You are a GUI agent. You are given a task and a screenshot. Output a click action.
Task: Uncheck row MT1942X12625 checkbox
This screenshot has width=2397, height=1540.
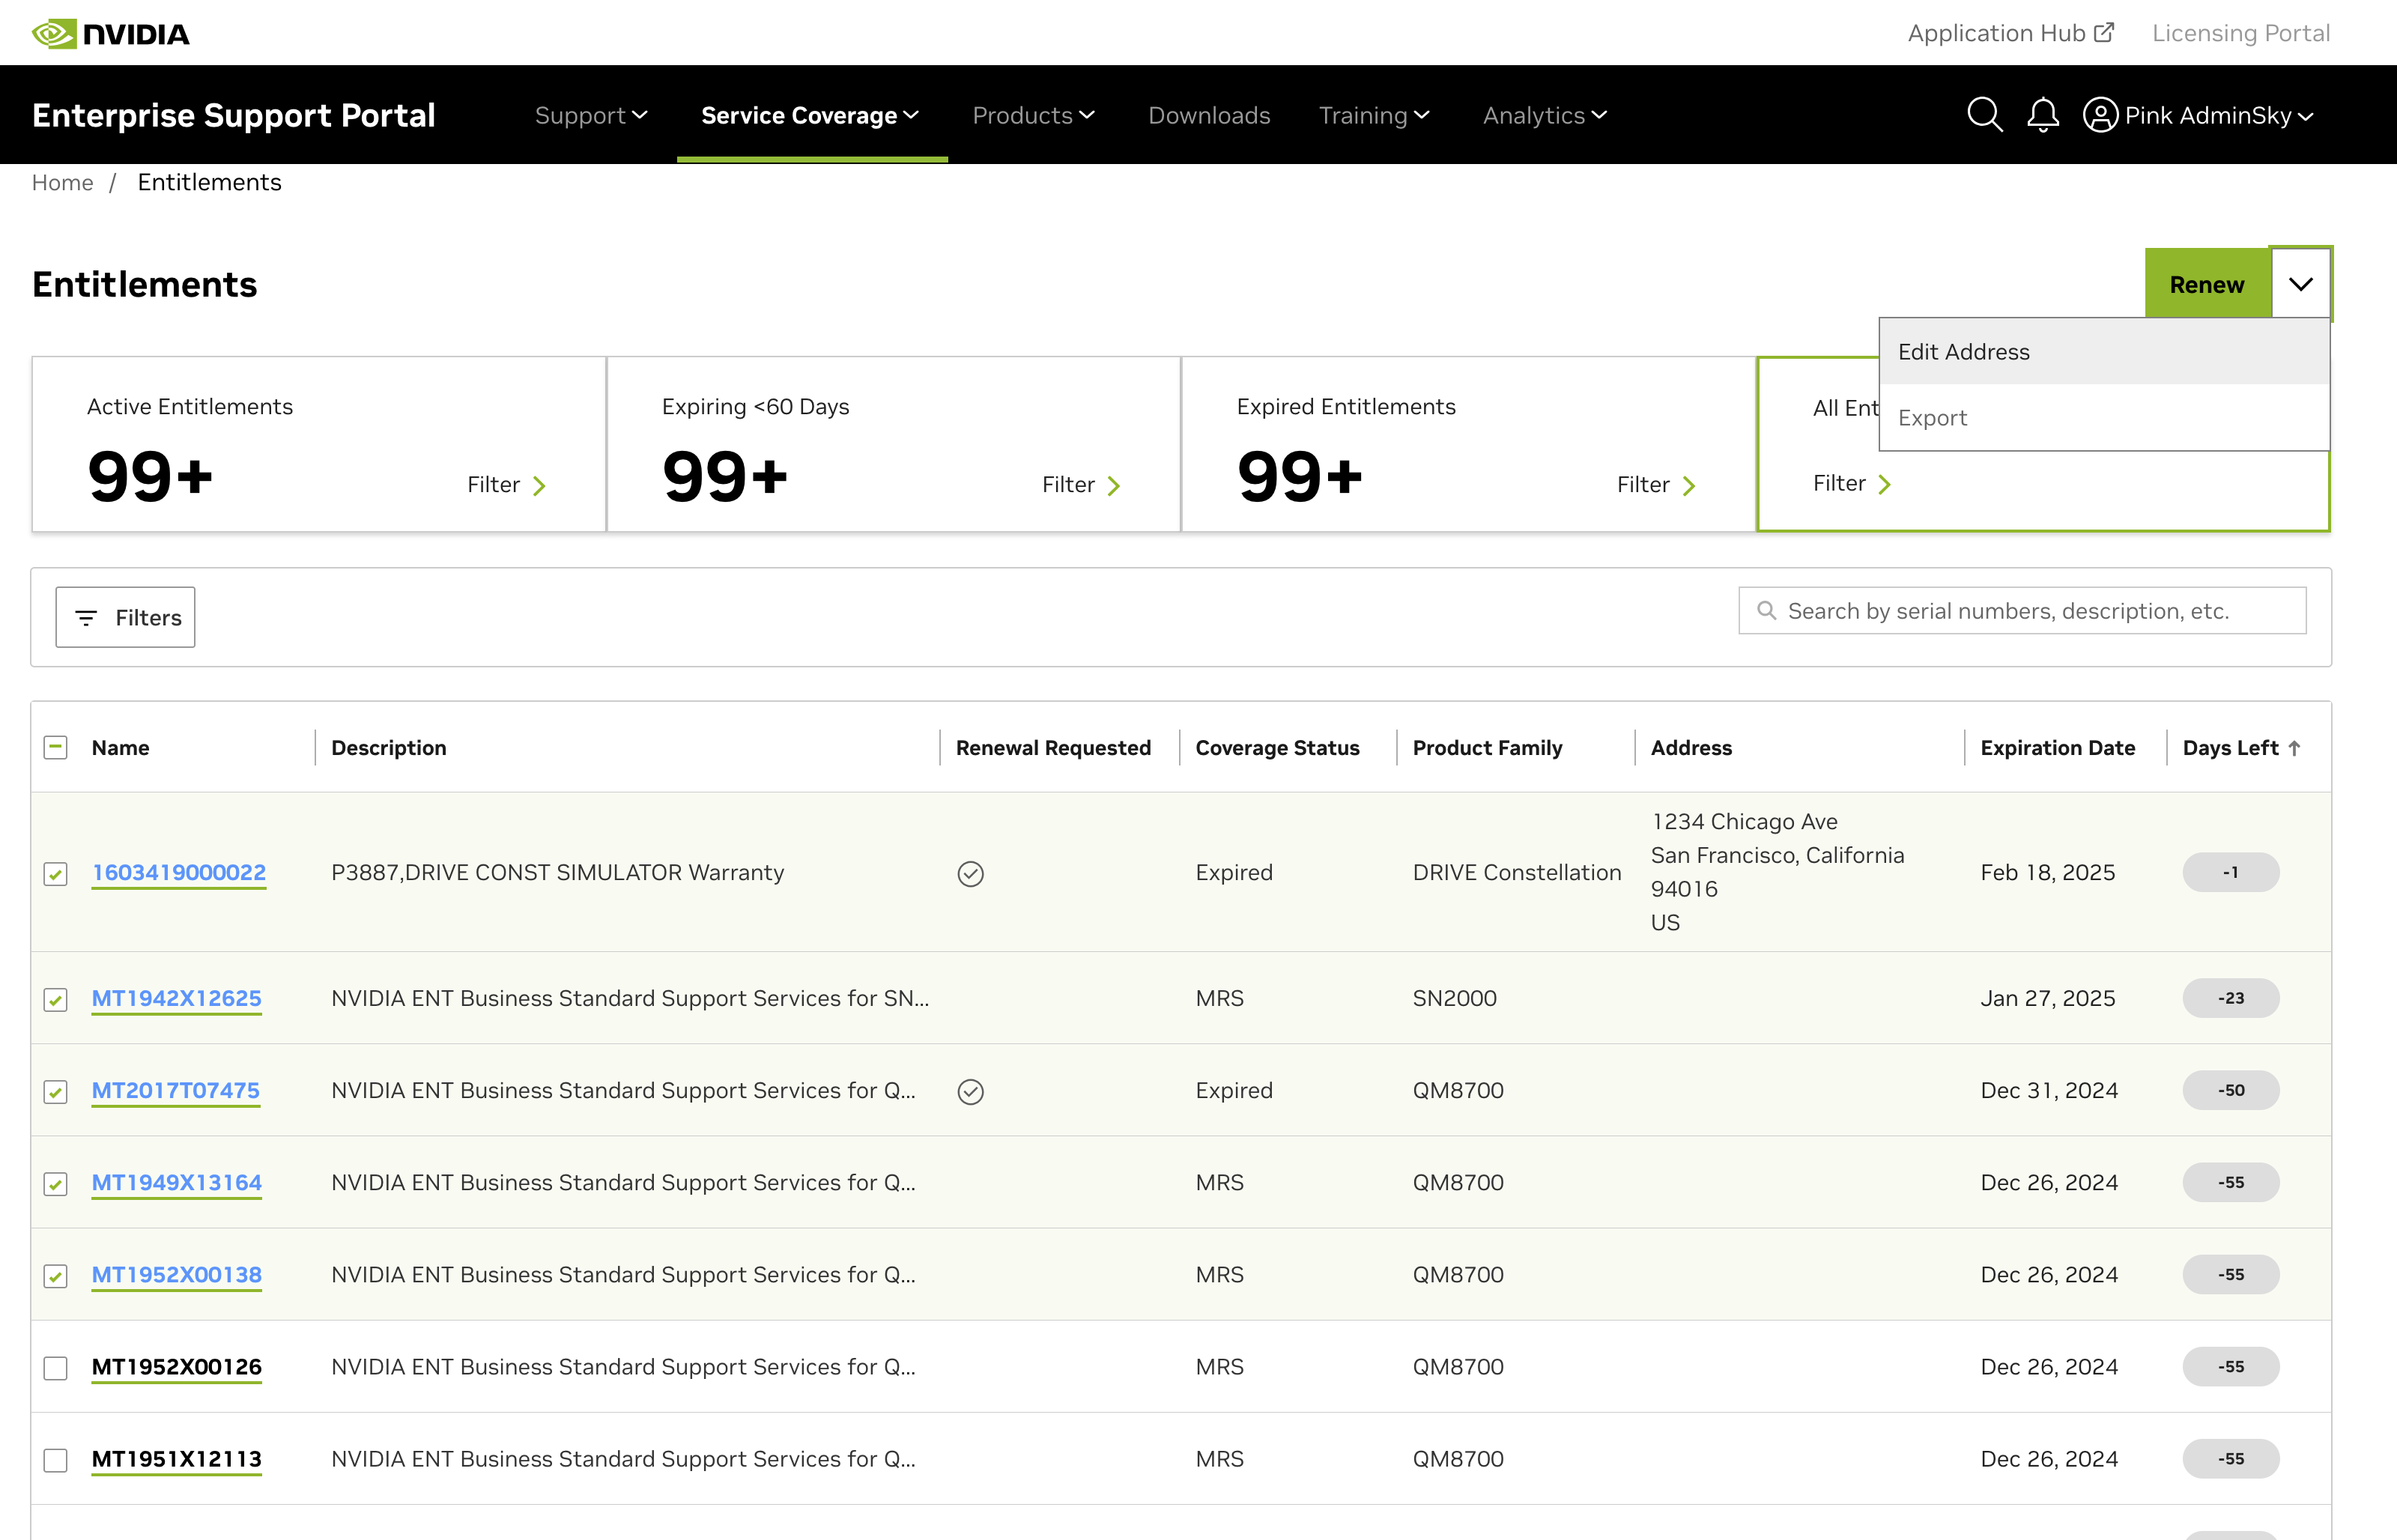click(x=56, y=1000)
